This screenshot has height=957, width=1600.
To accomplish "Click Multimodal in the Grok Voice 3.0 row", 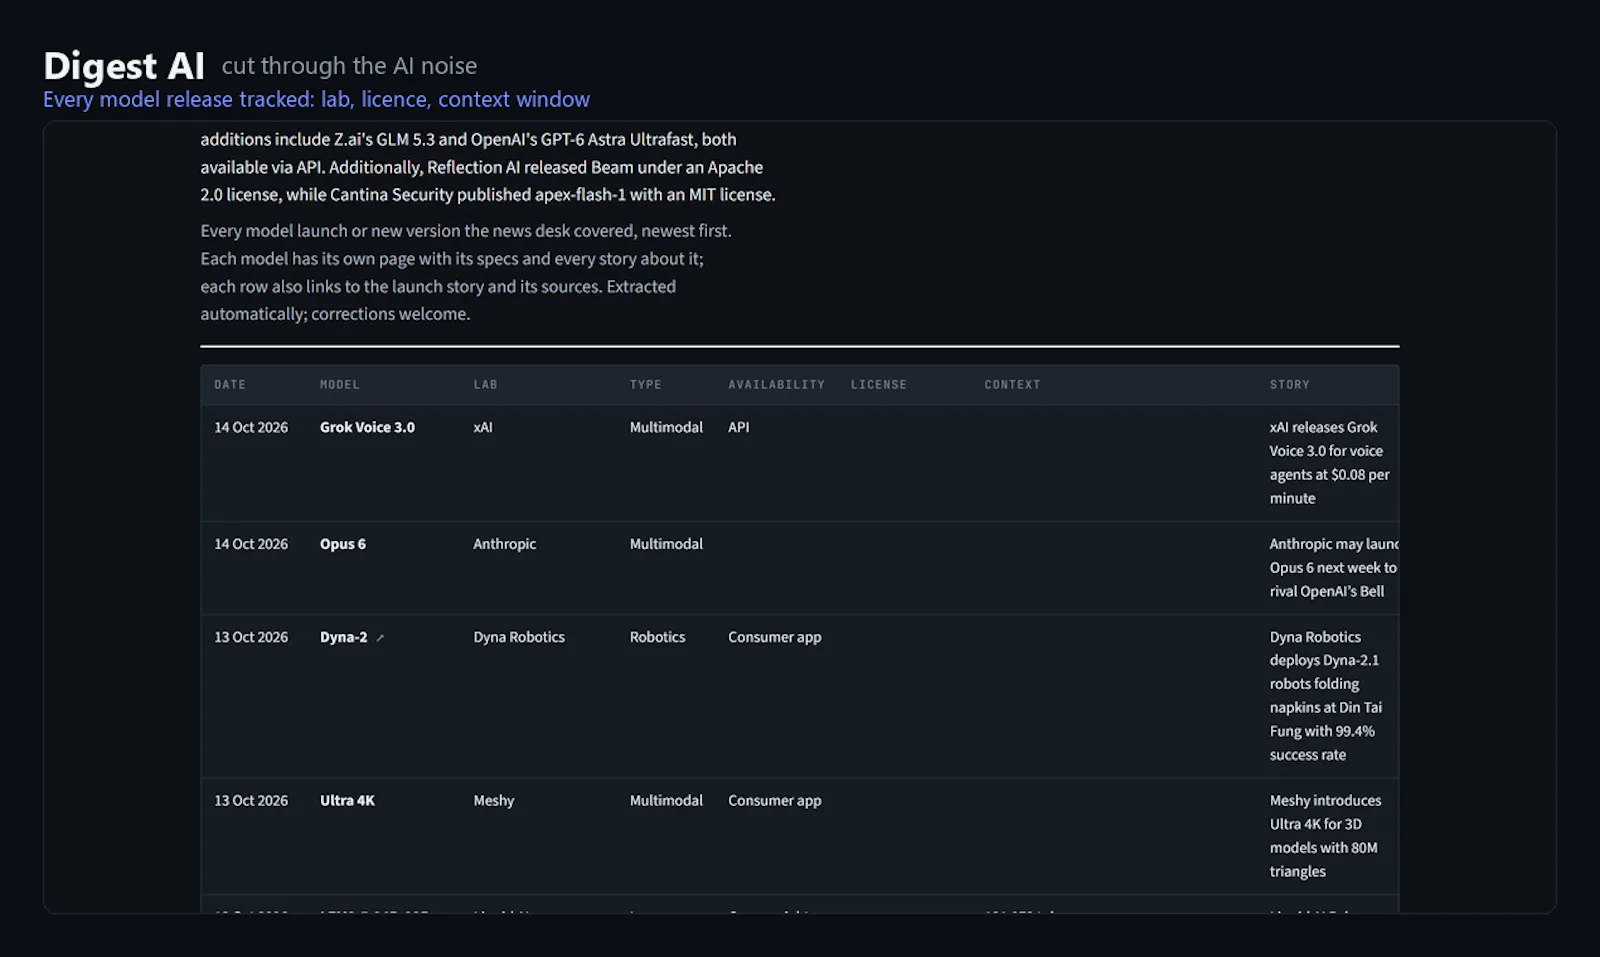I will click(666, 427).
